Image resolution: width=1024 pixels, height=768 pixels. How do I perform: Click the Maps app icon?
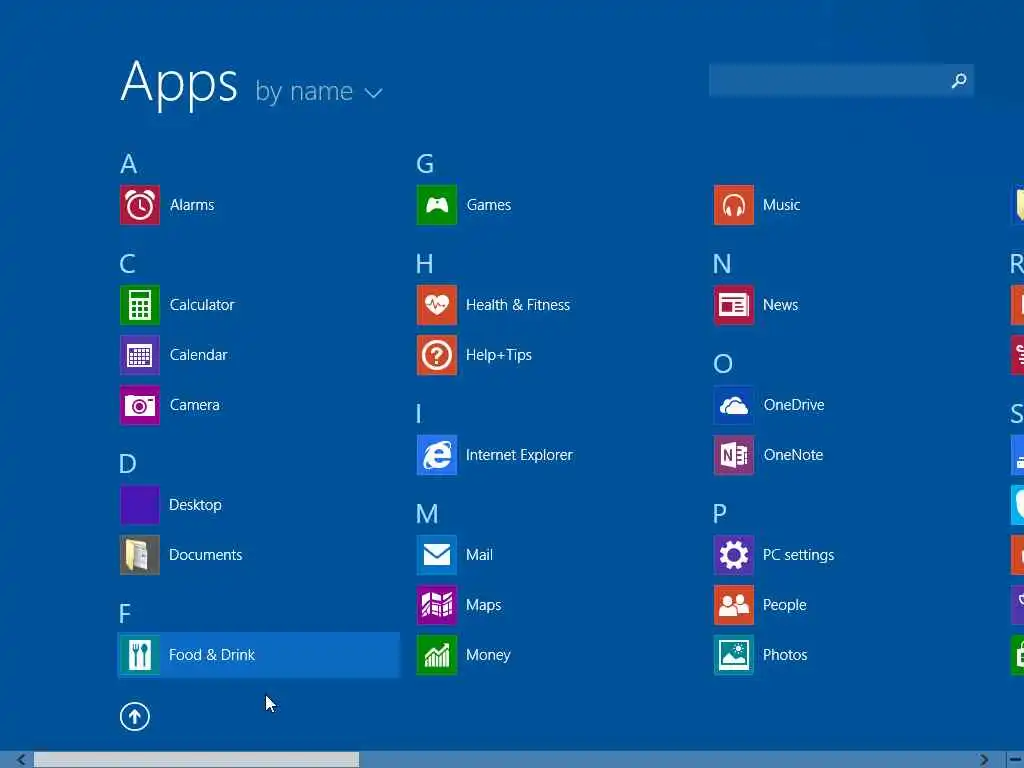point(437,605)
